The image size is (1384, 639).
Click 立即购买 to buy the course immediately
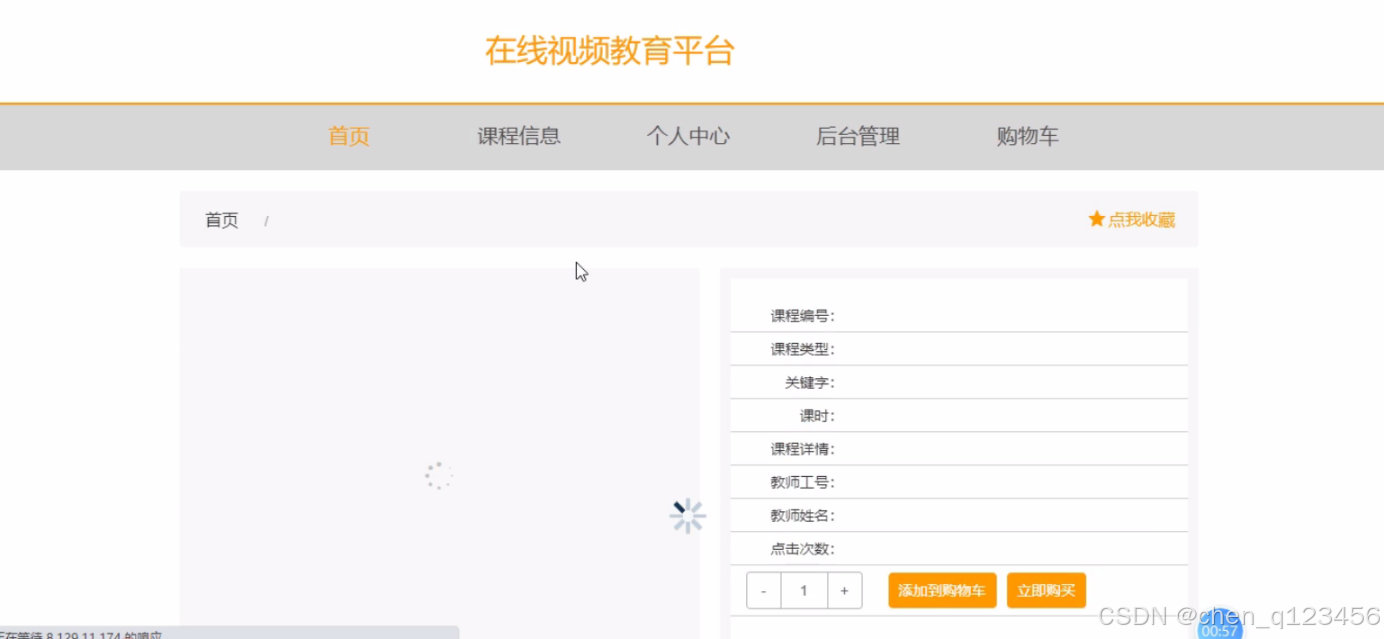(x=1046, y=590)
